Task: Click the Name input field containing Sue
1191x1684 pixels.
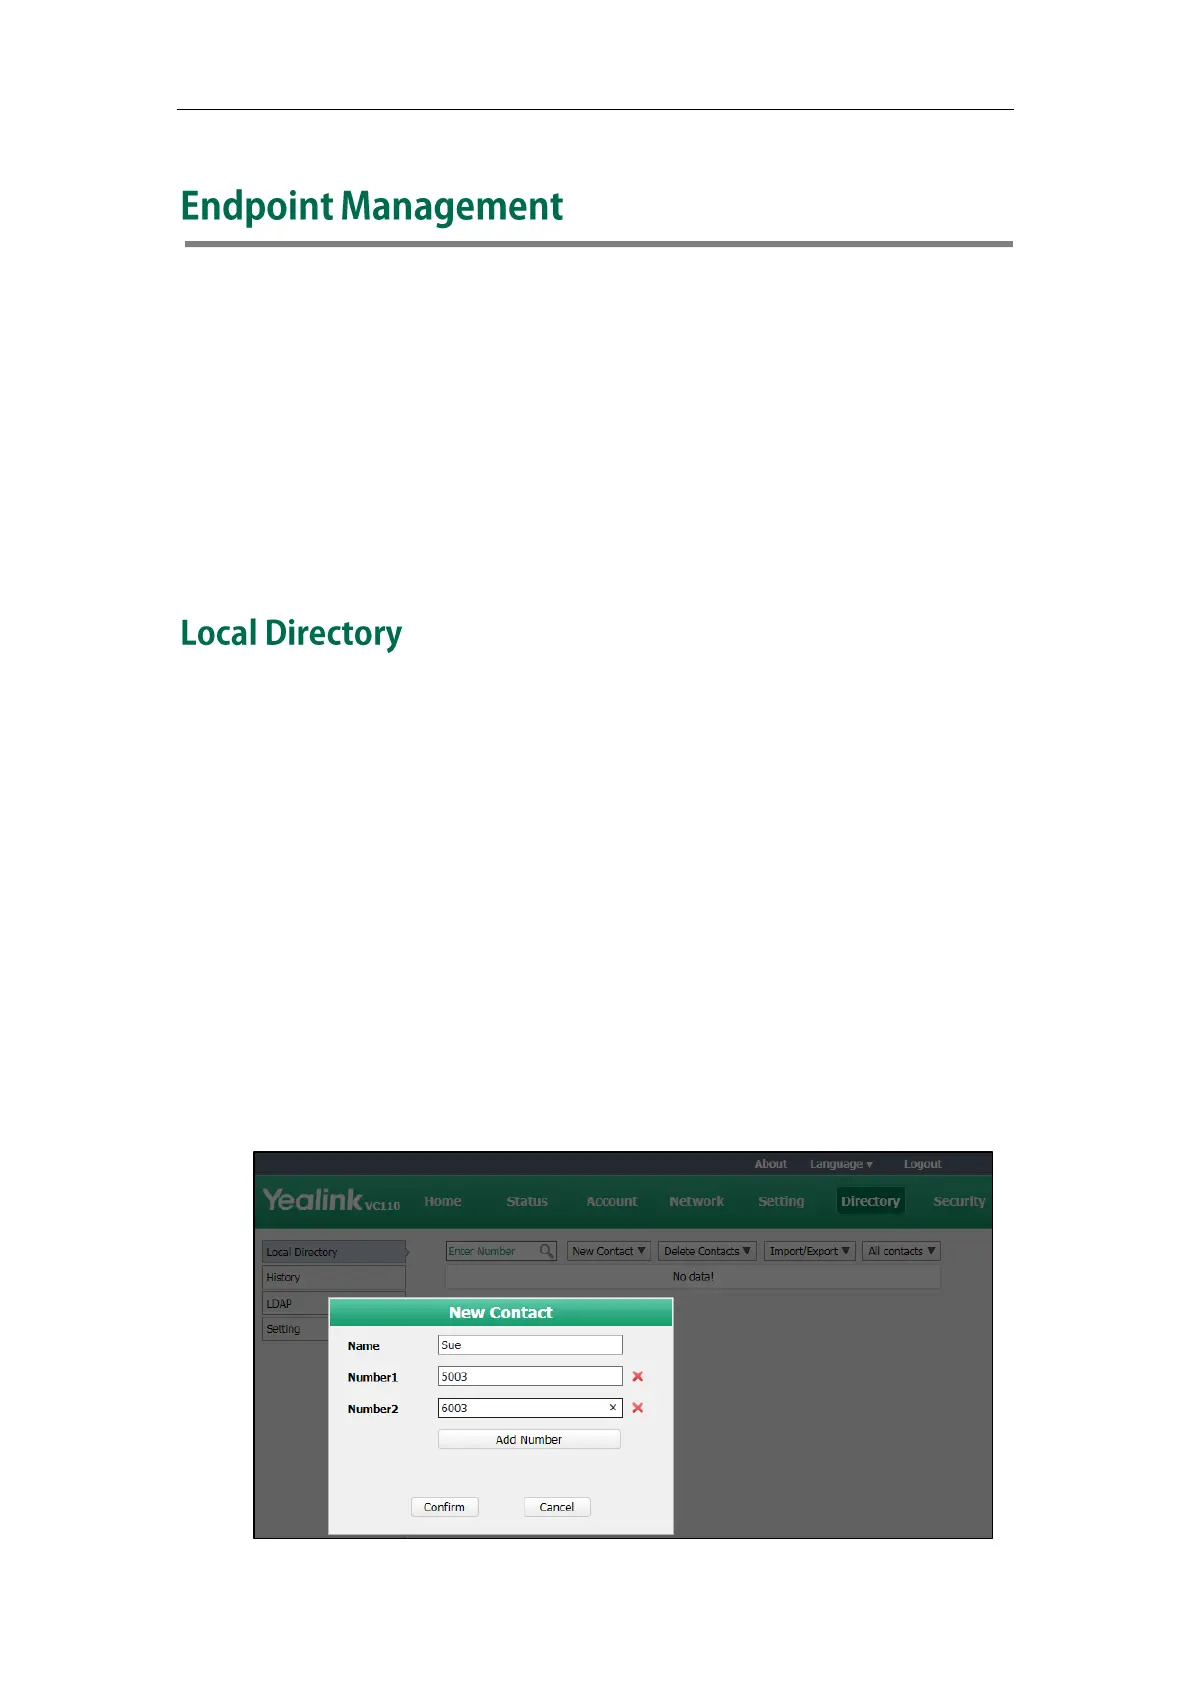Action: click(530, 1345)
